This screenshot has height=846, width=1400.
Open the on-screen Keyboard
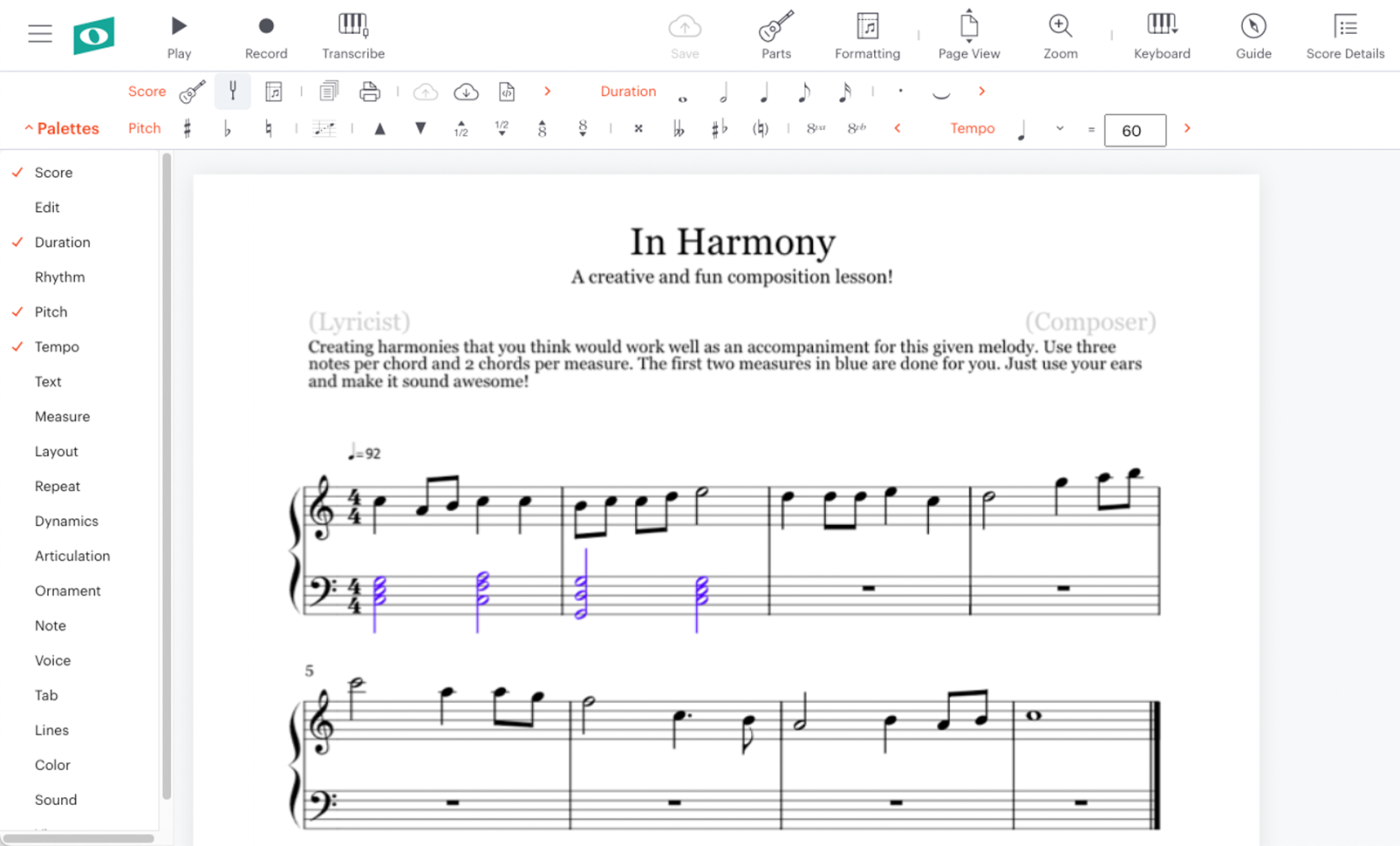click(1161, 33)
